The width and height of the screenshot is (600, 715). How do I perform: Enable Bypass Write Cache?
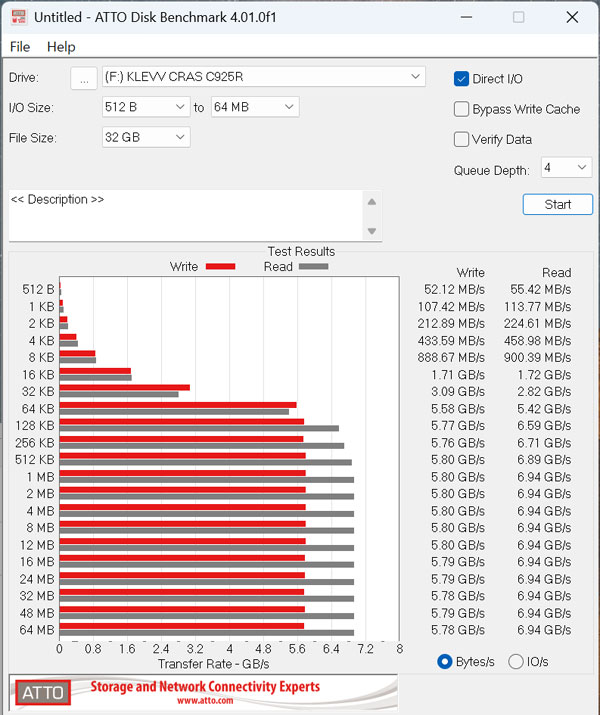pyautogui.click(x=462, y=109)
